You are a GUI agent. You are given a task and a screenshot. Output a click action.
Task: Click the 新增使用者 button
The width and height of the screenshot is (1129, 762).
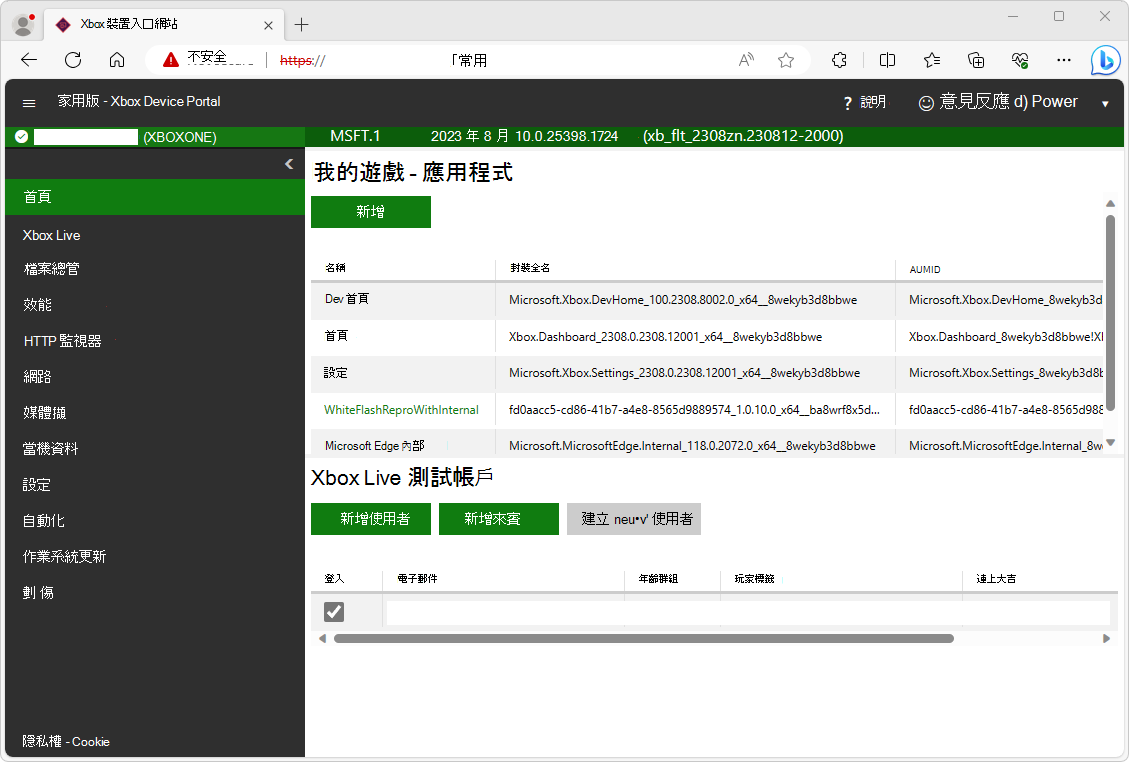pos(371,519)
